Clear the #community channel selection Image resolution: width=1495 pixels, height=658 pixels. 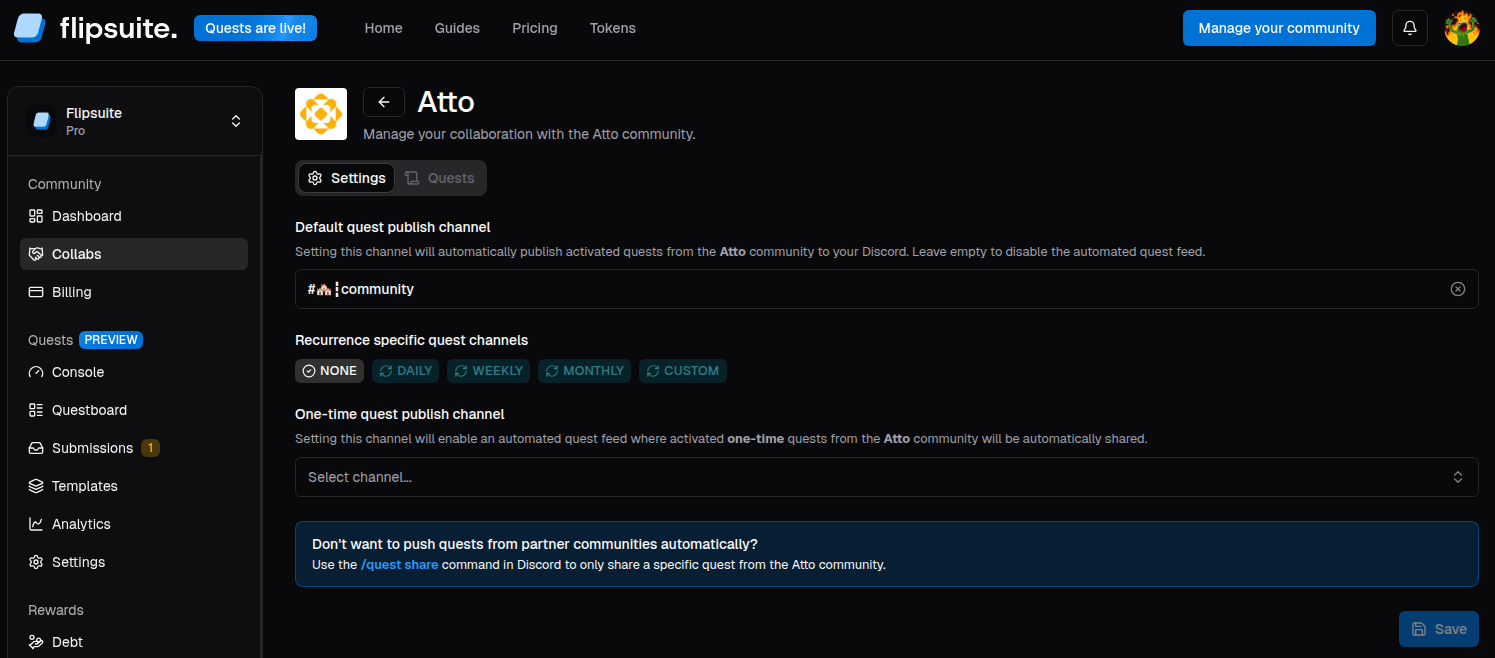pos(1458,289)
